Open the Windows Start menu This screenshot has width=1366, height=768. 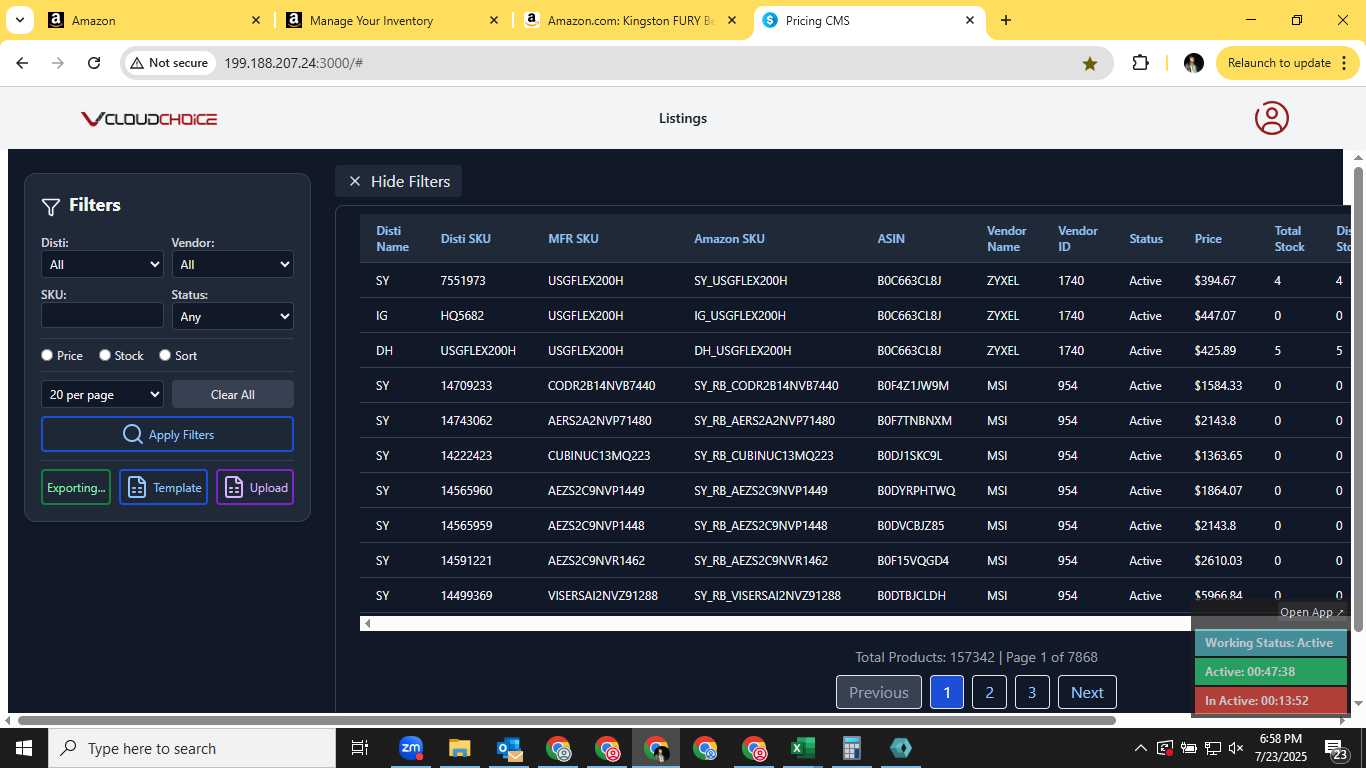click(x=24, y=748)
